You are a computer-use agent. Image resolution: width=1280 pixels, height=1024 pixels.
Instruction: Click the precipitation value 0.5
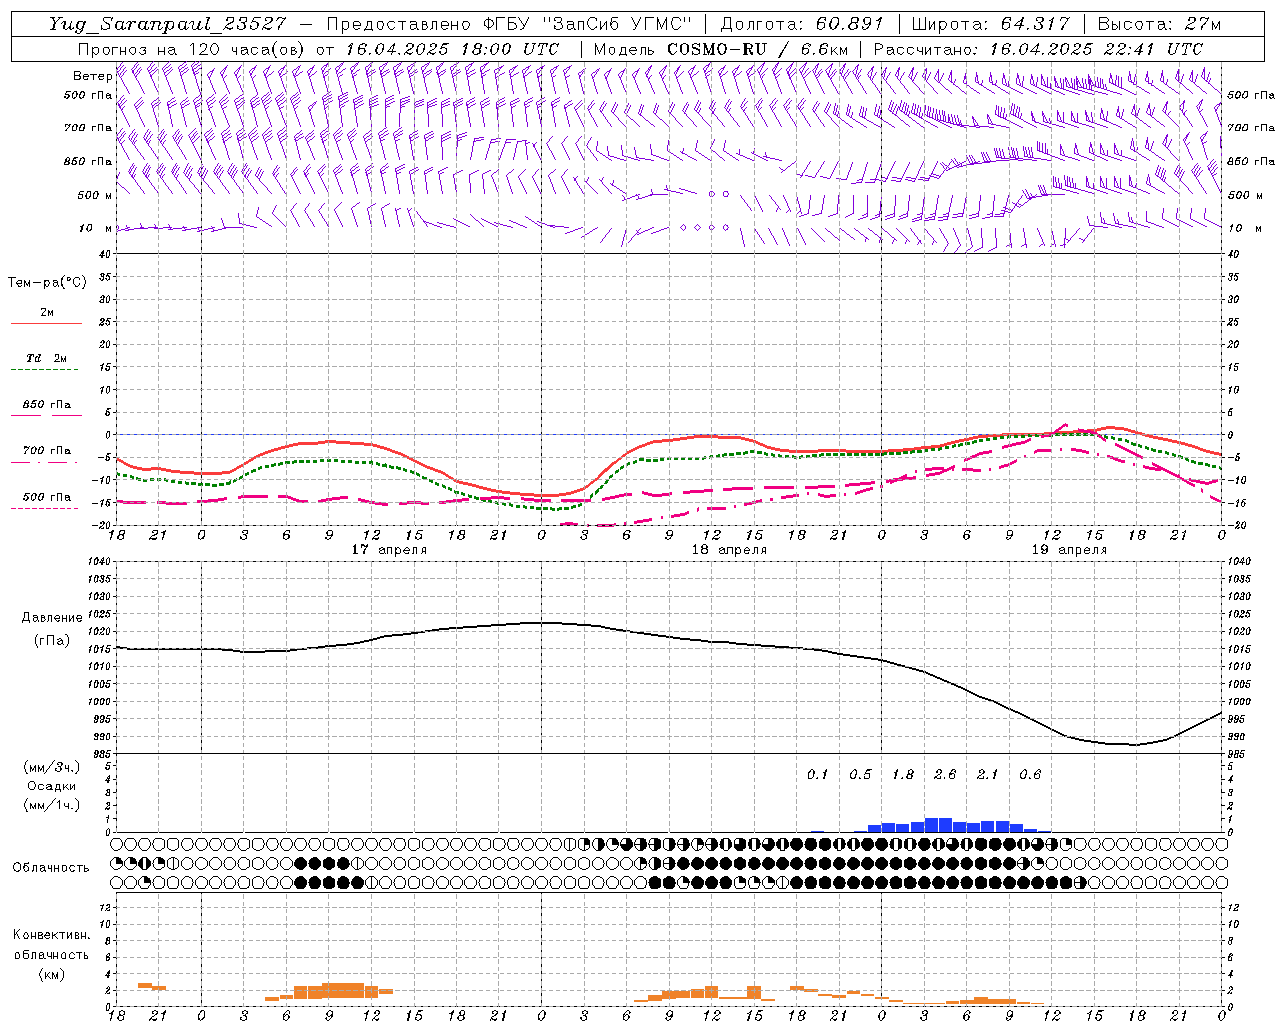(860, 774)
